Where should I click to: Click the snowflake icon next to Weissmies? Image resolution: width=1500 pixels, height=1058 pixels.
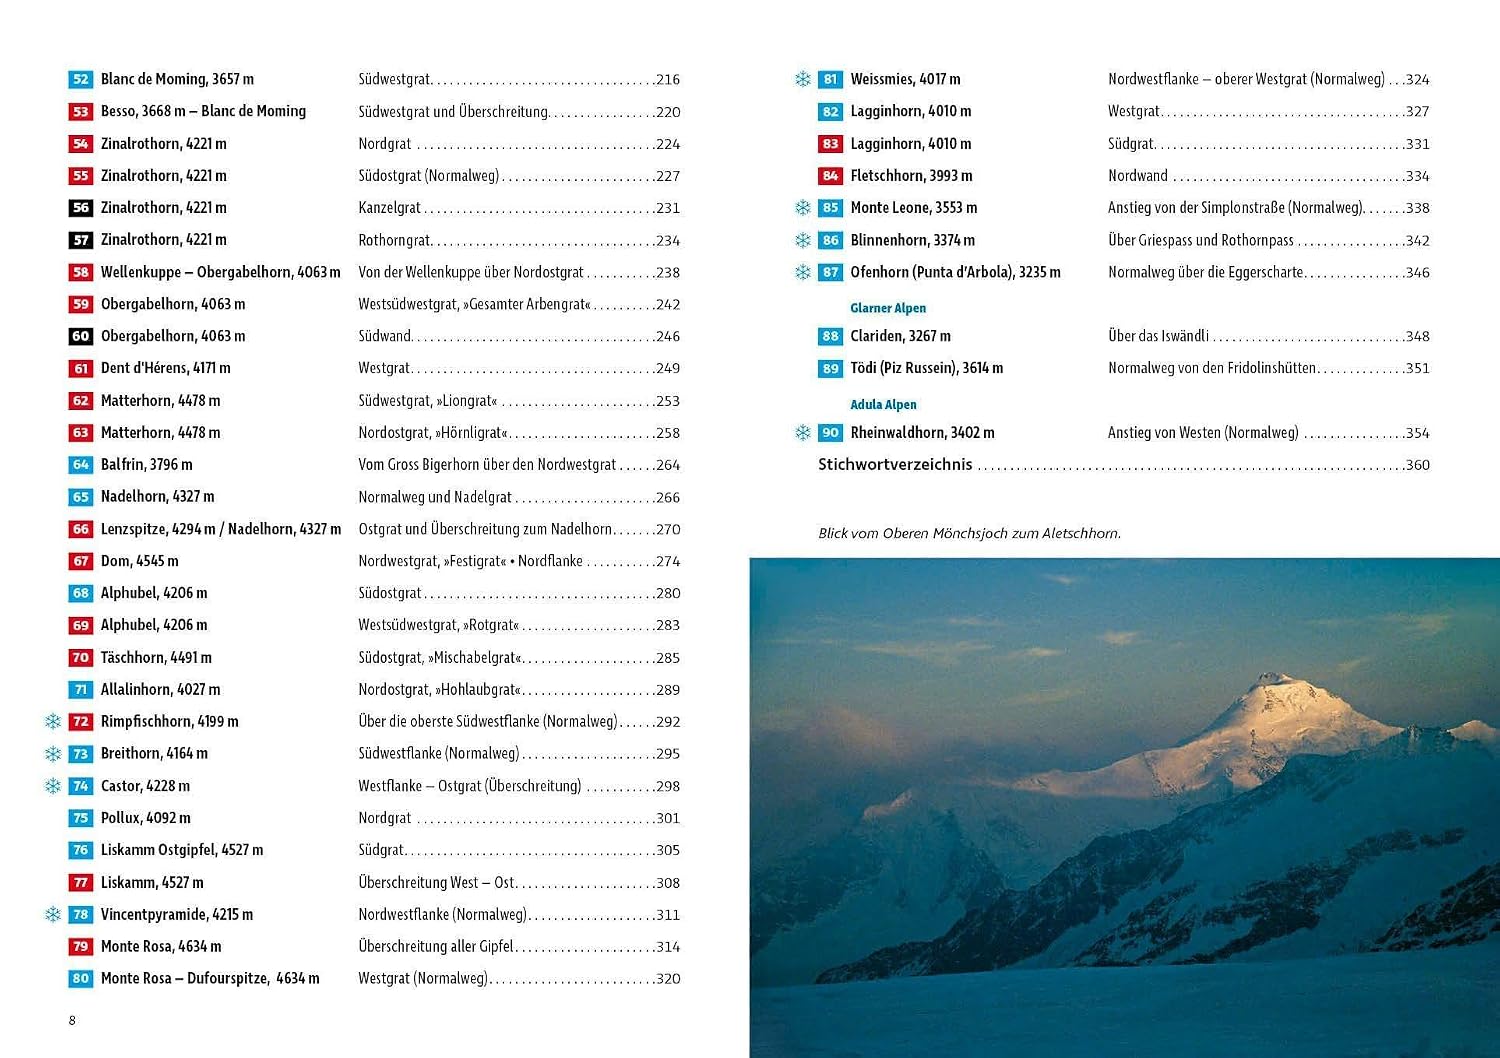[x=803, y=79]
